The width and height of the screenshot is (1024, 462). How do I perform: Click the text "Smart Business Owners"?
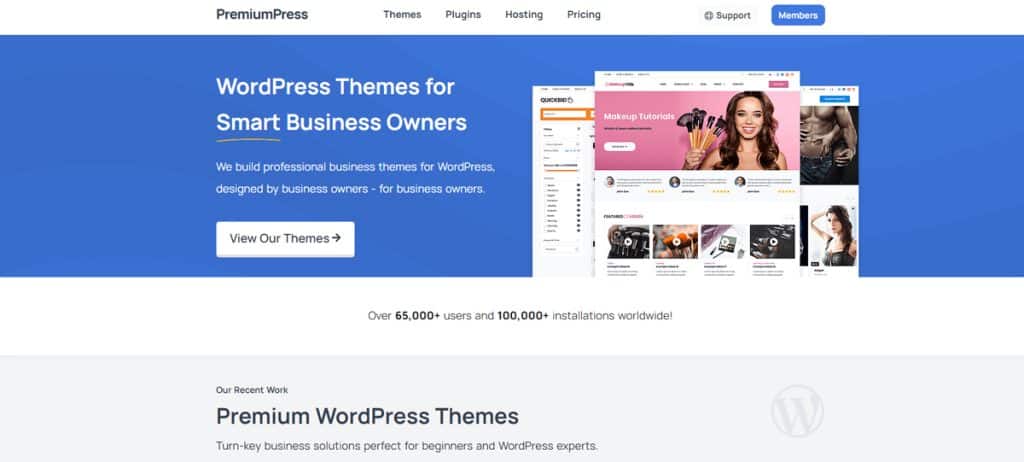coord(342,122)
